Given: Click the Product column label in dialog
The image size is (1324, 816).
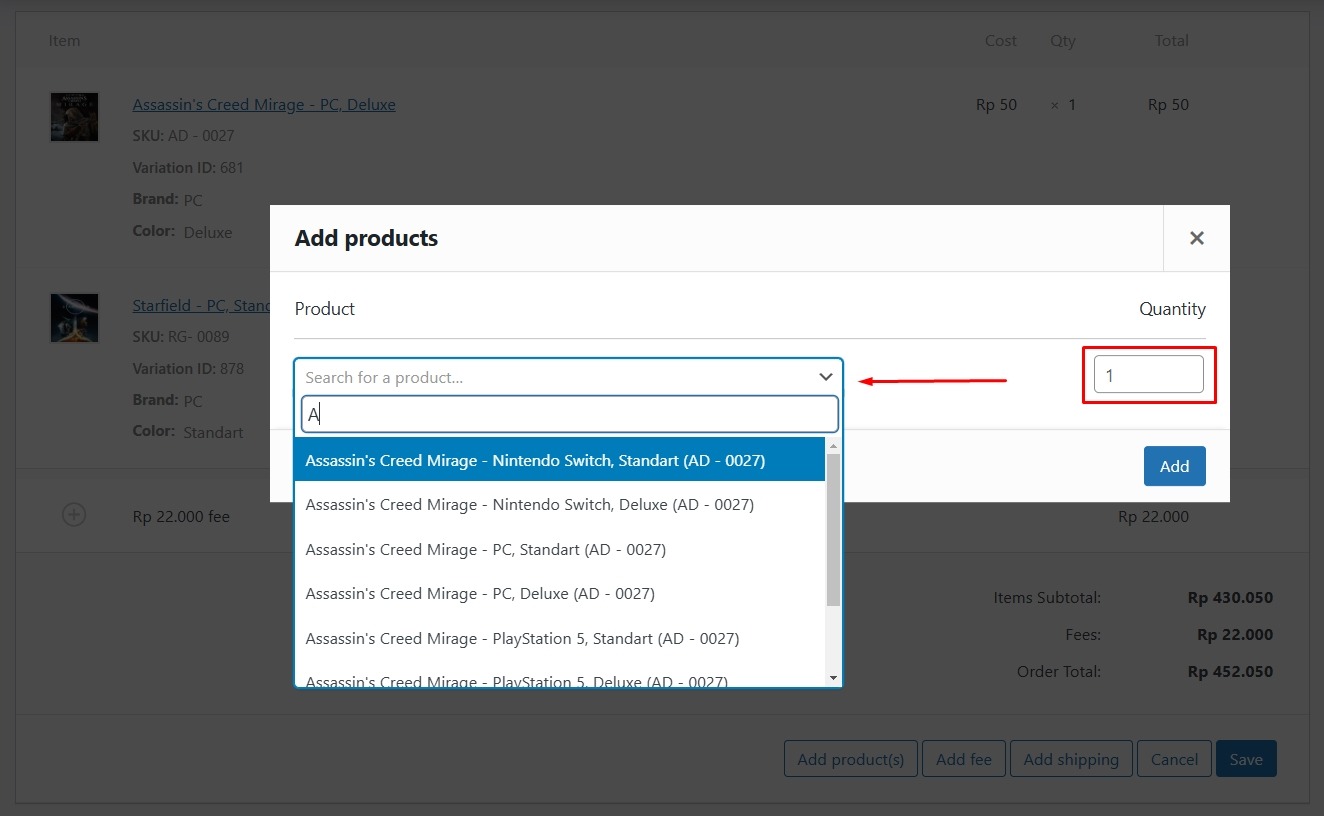Looking at the screenshot, I should click(325, 309).
